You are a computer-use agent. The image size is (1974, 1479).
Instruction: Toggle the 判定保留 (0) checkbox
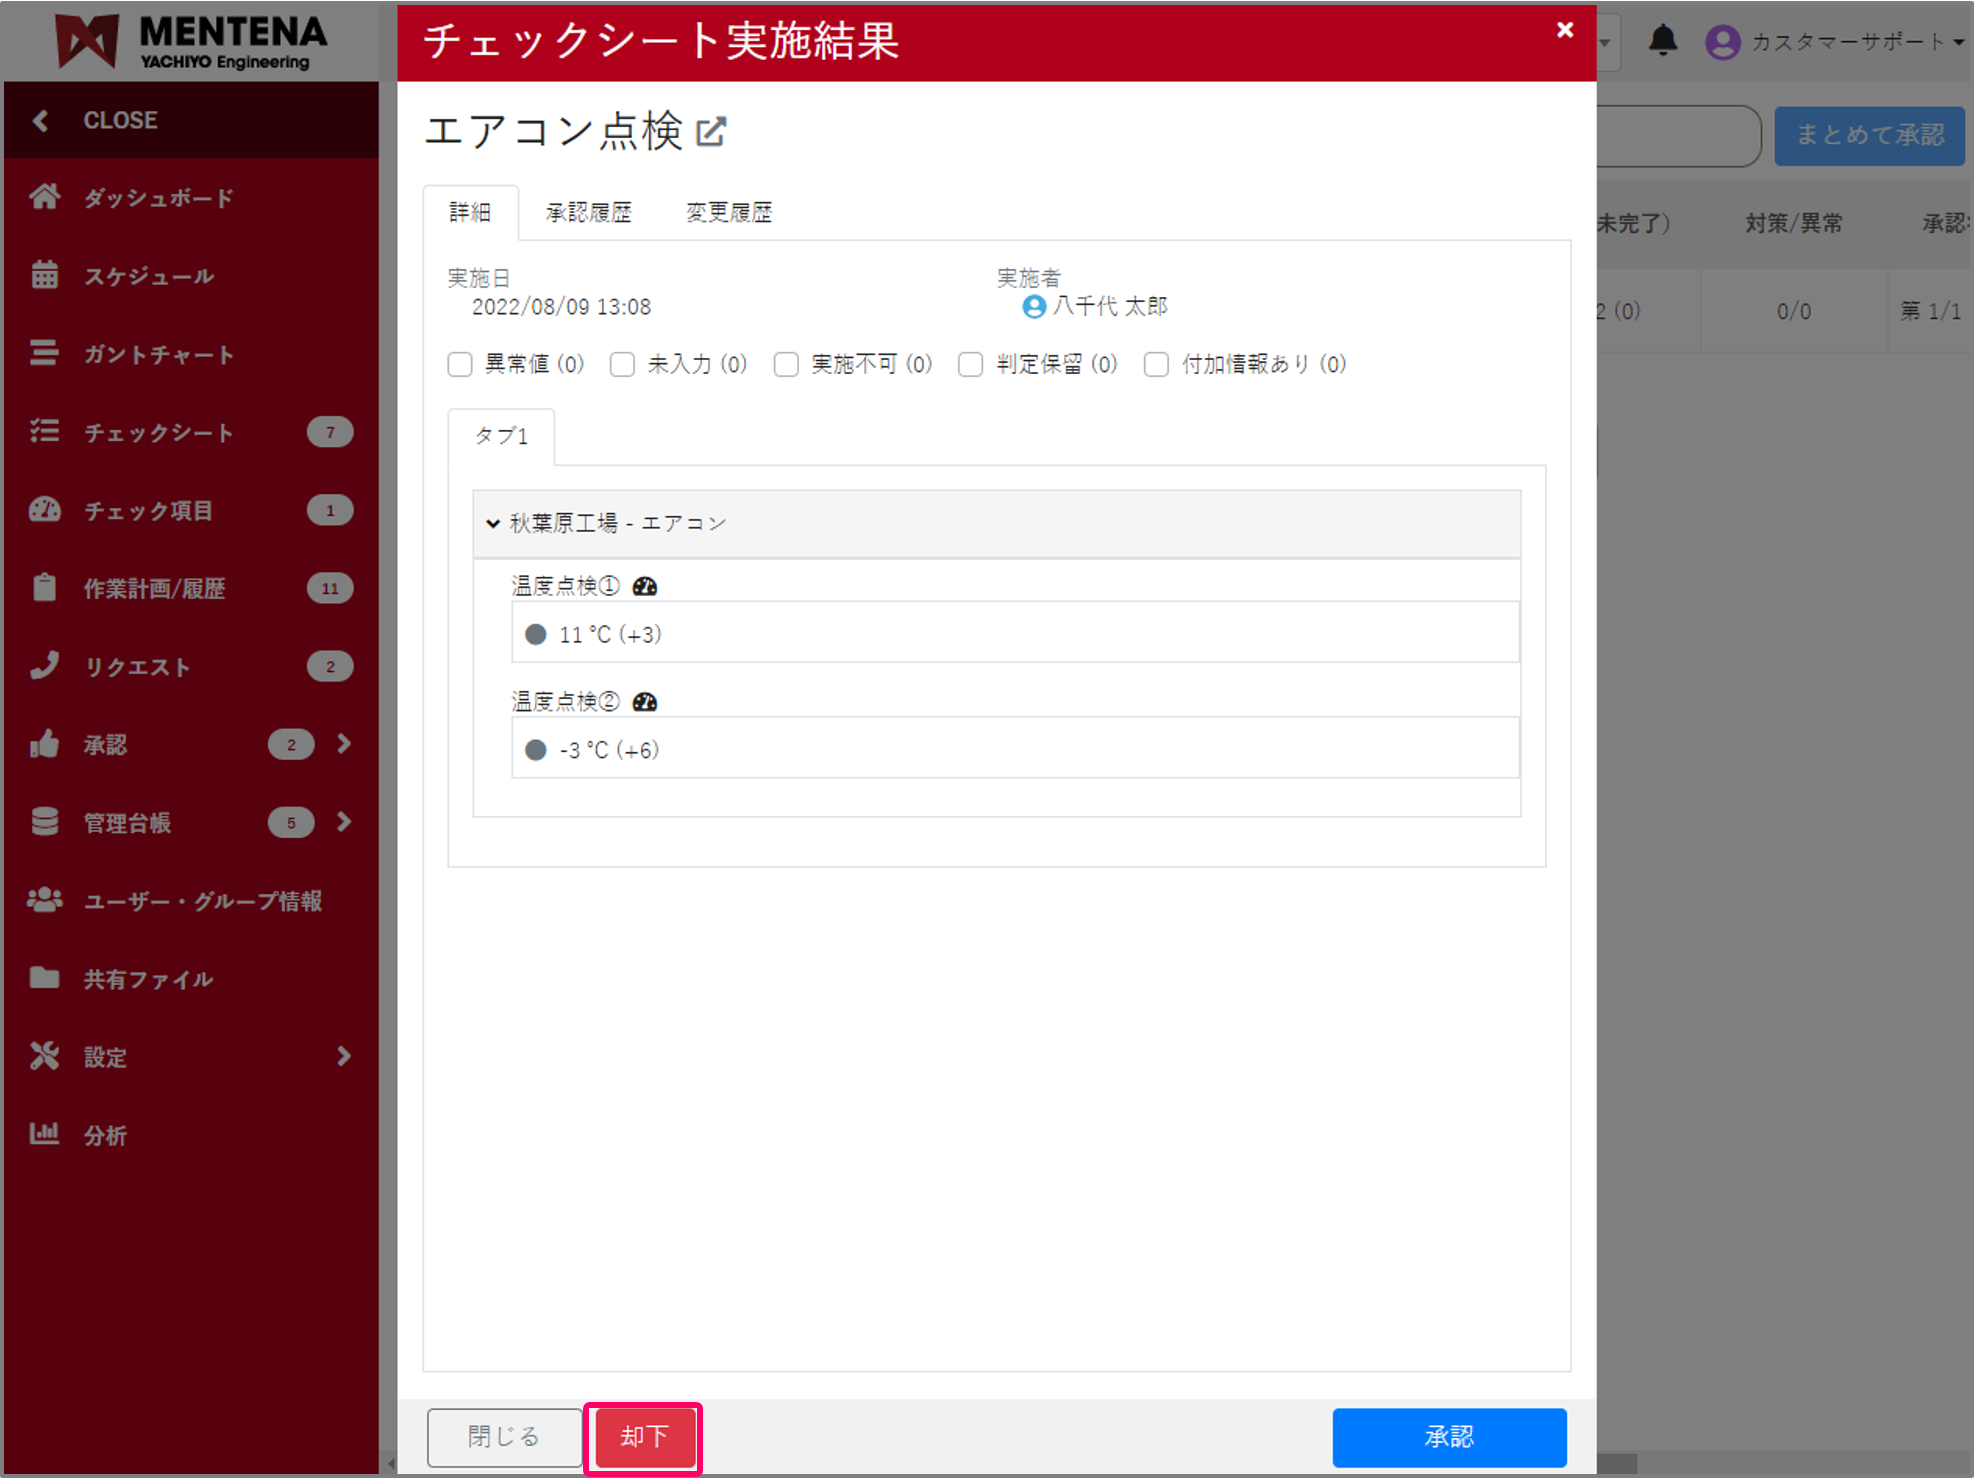click(x=970, y=365)
